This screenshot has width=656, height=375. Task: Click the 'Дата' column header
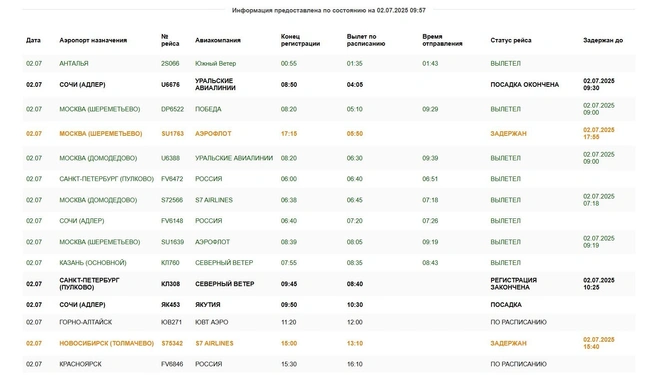coord(33,40)
